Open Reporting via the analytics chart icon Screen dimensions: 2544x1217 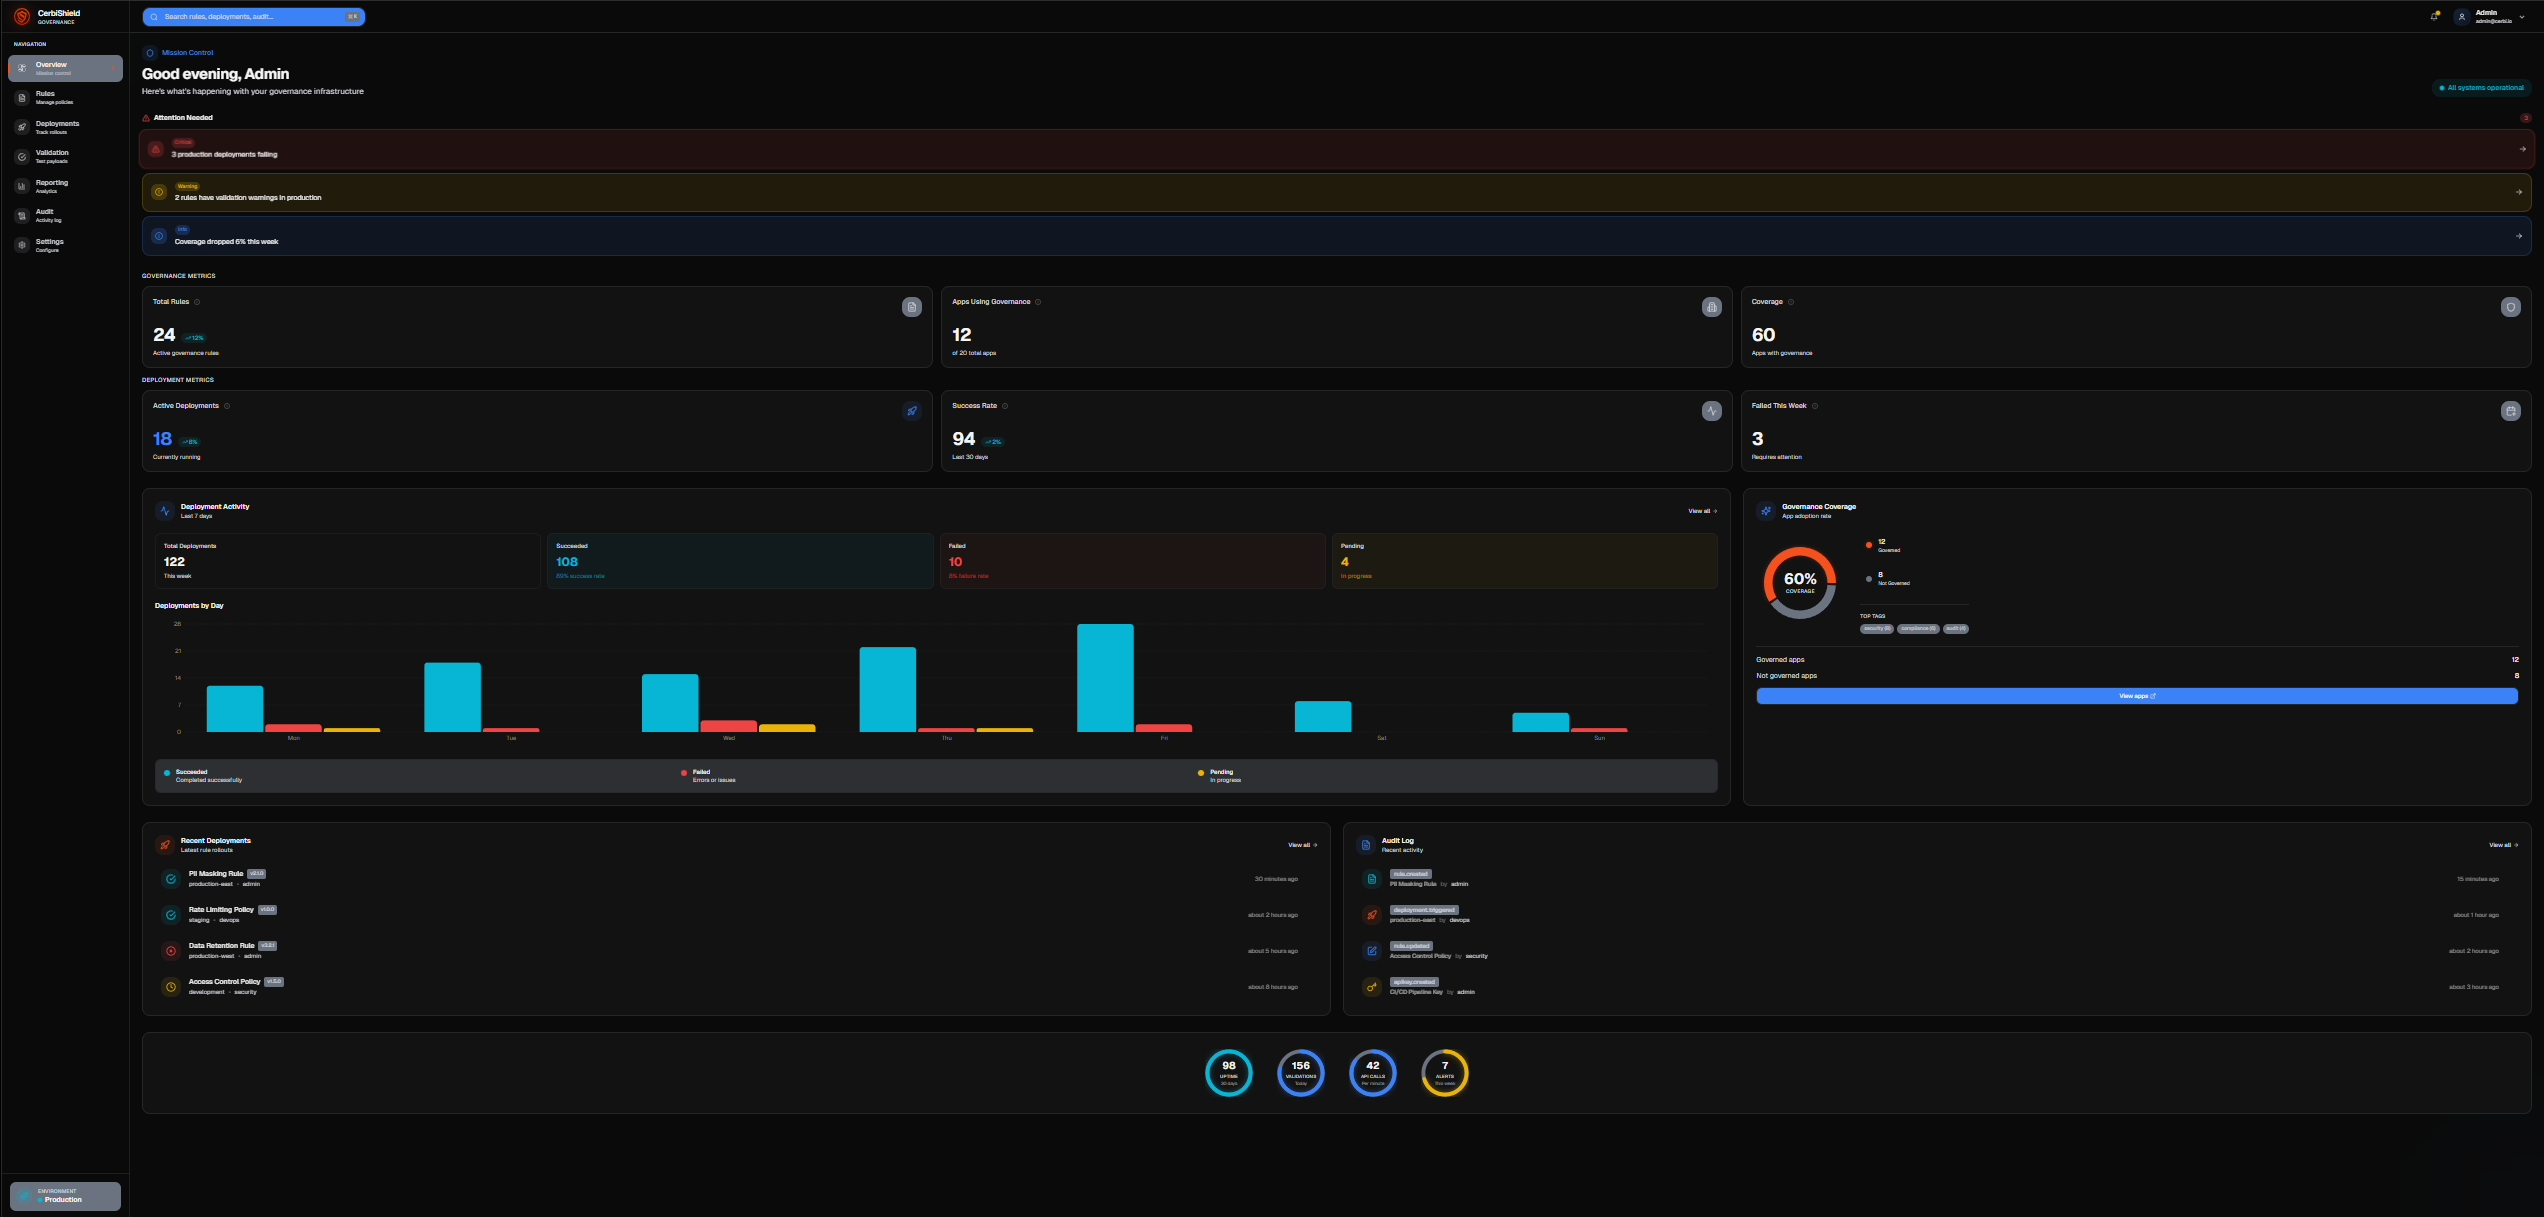coord(21,186)
